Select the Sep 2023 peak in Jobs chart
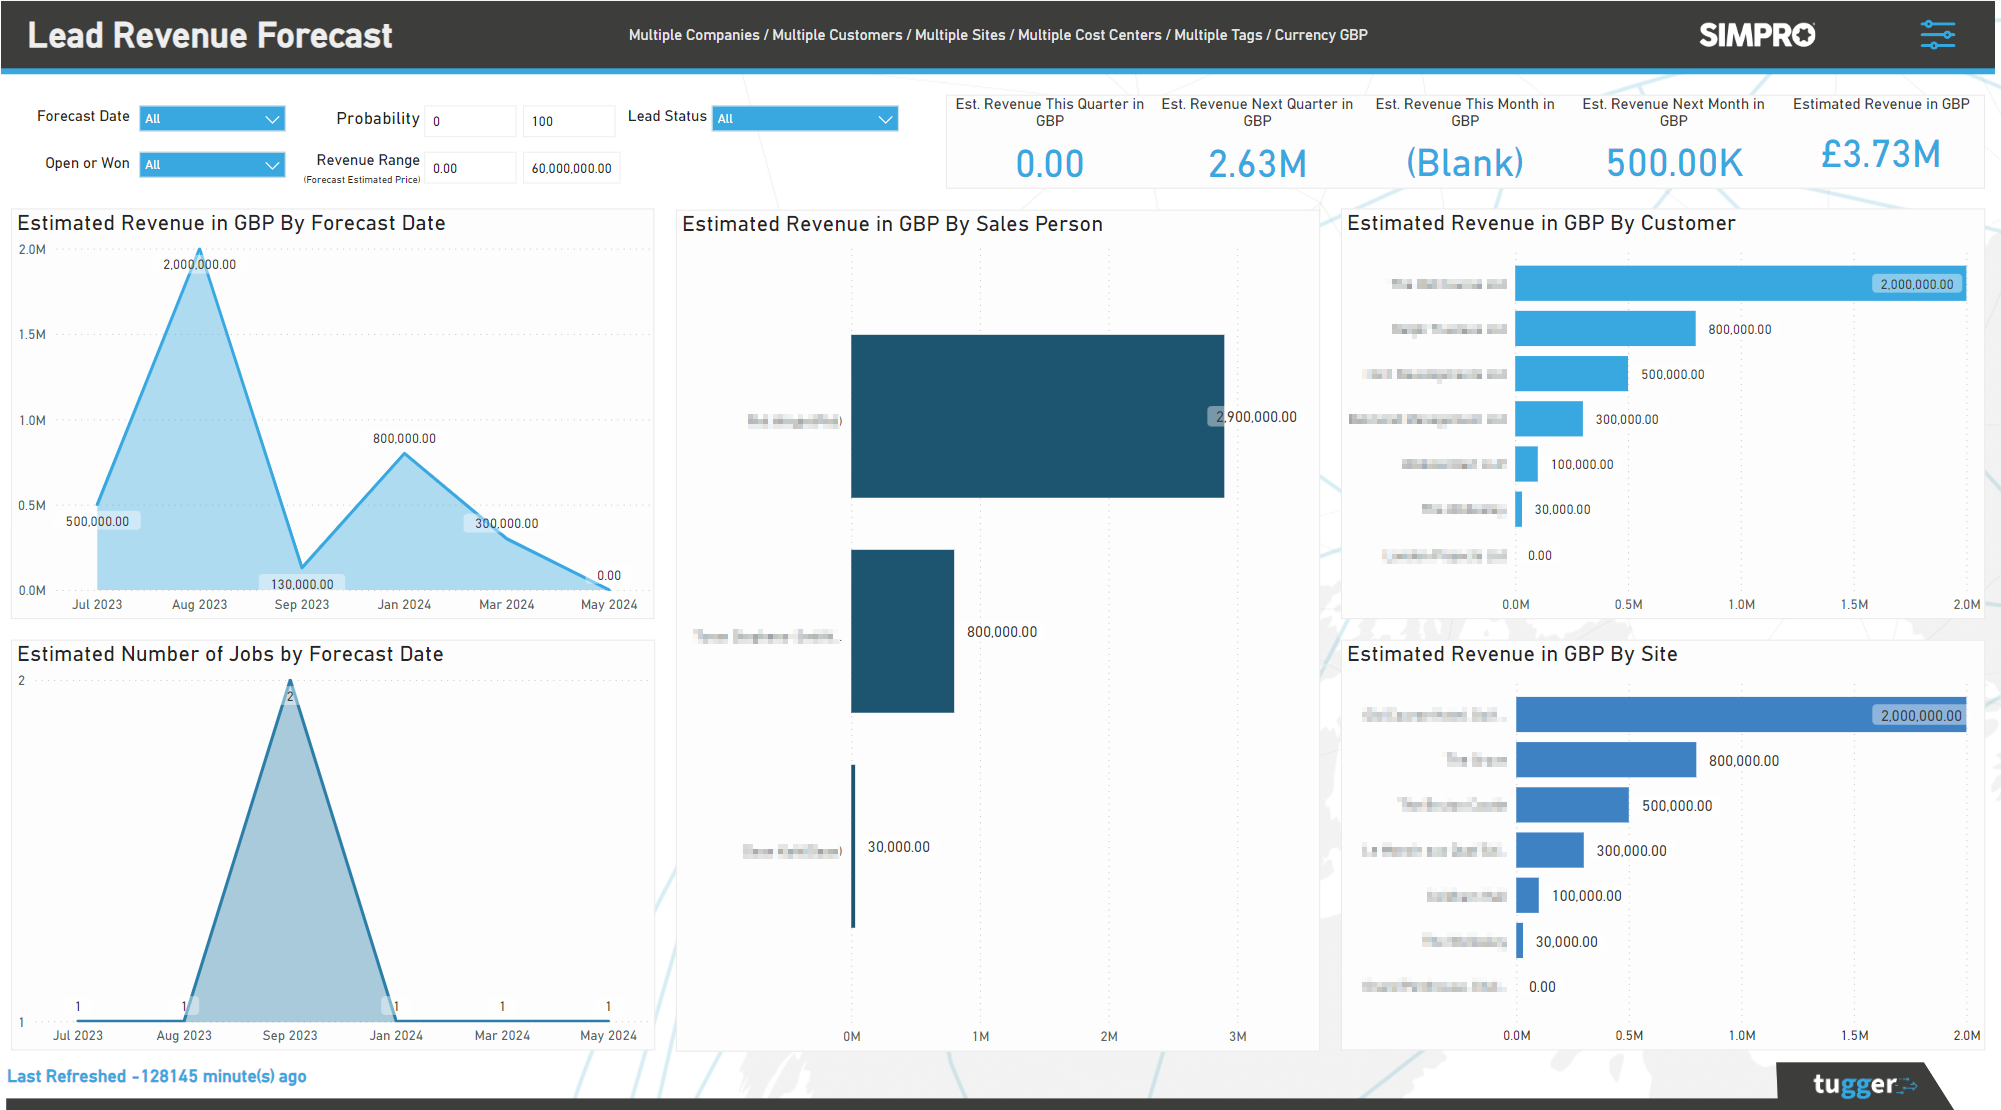The width and height of the screenshot is (2001, 1110). 290,680
